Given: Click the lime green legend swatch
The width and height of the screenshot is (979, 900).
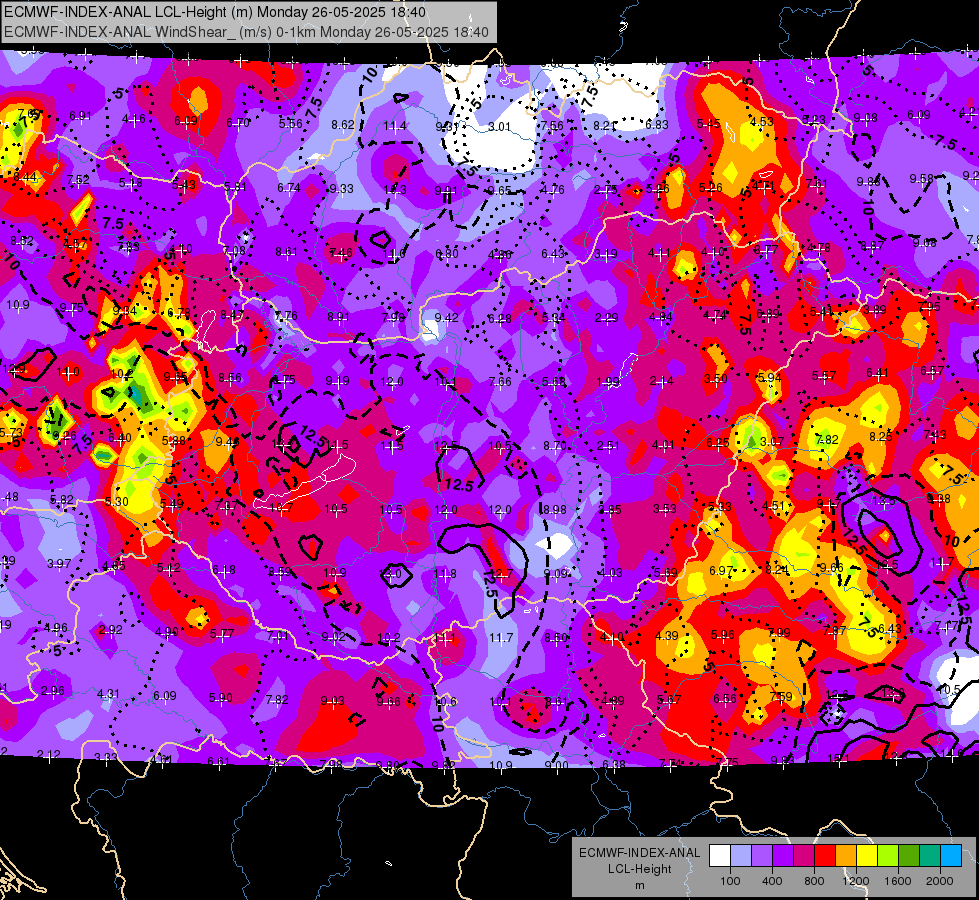Looking at the screenshot, I should pyautogui.click(x=888, y=856).
